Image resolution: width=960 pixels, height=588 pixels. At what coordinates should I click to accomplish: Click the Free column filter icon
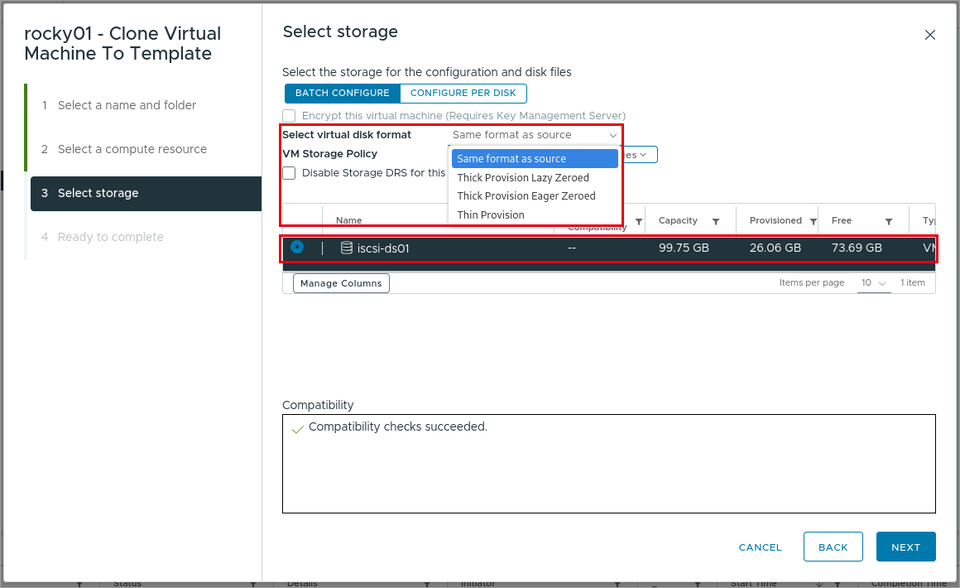(x=888, y=222)
